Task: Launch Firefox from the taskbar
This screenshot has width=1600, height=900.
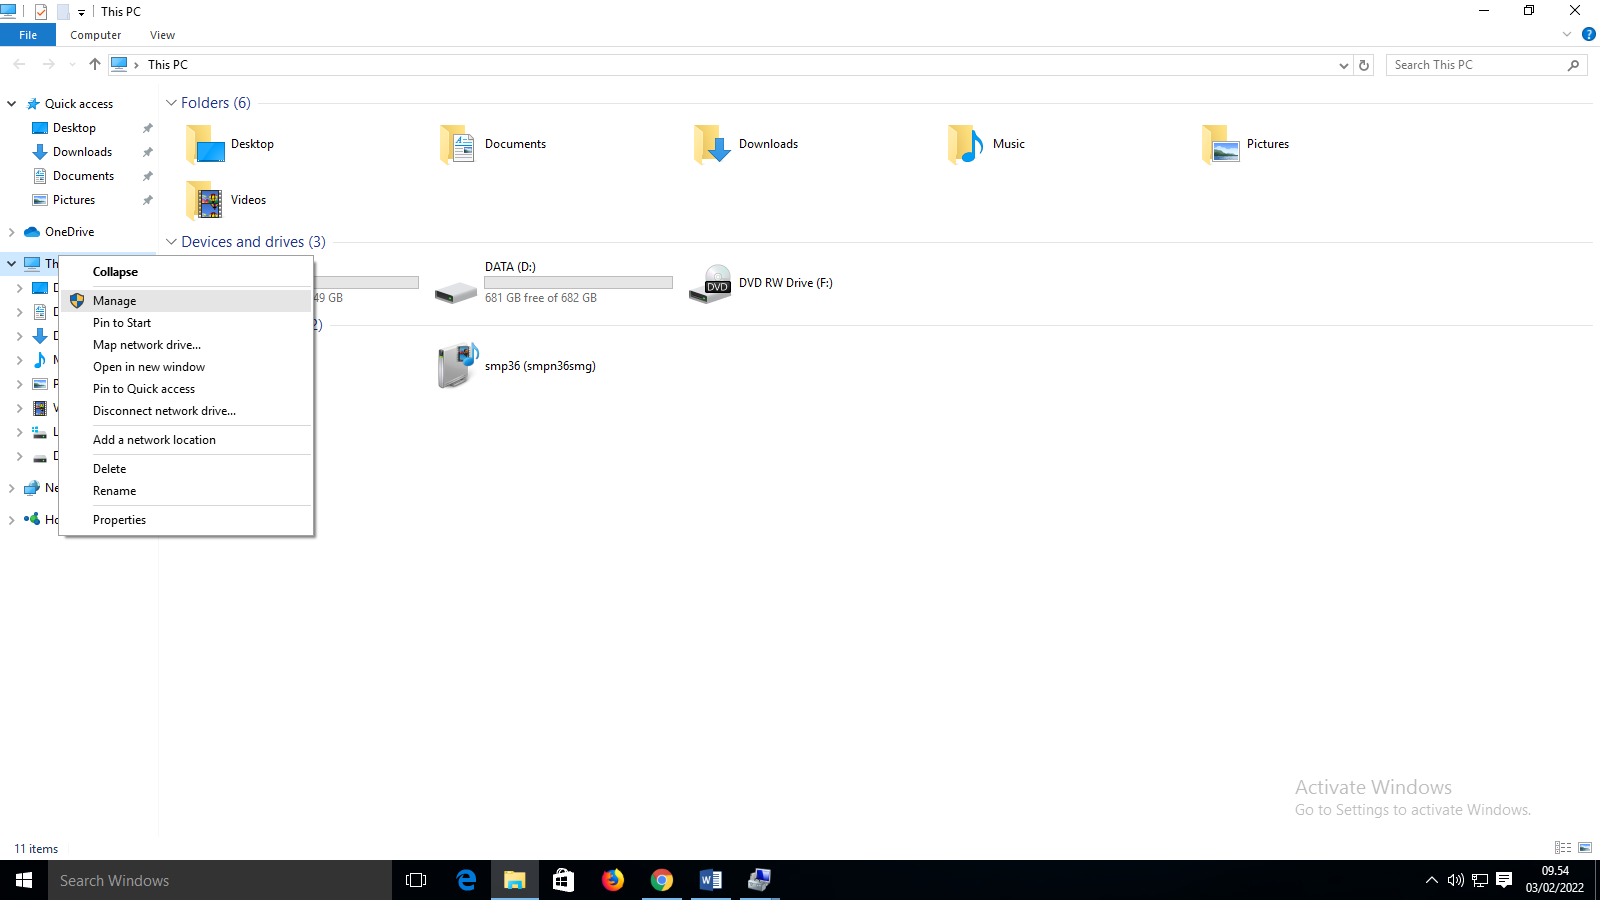Action: click(x=613, y=880)
